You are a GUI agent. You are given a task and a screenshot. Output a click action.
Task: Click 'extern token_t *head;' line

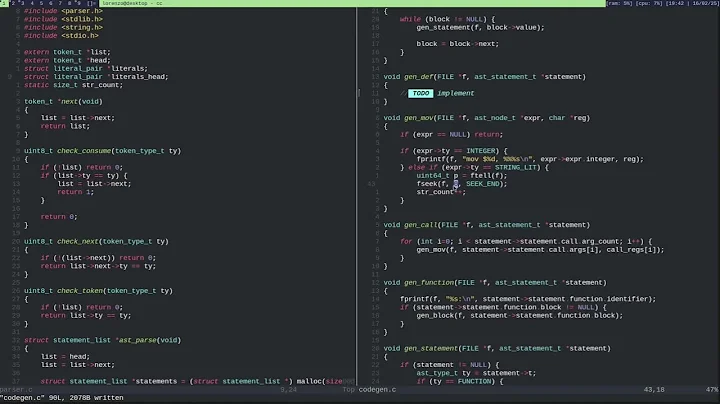(x=68, y=60)
